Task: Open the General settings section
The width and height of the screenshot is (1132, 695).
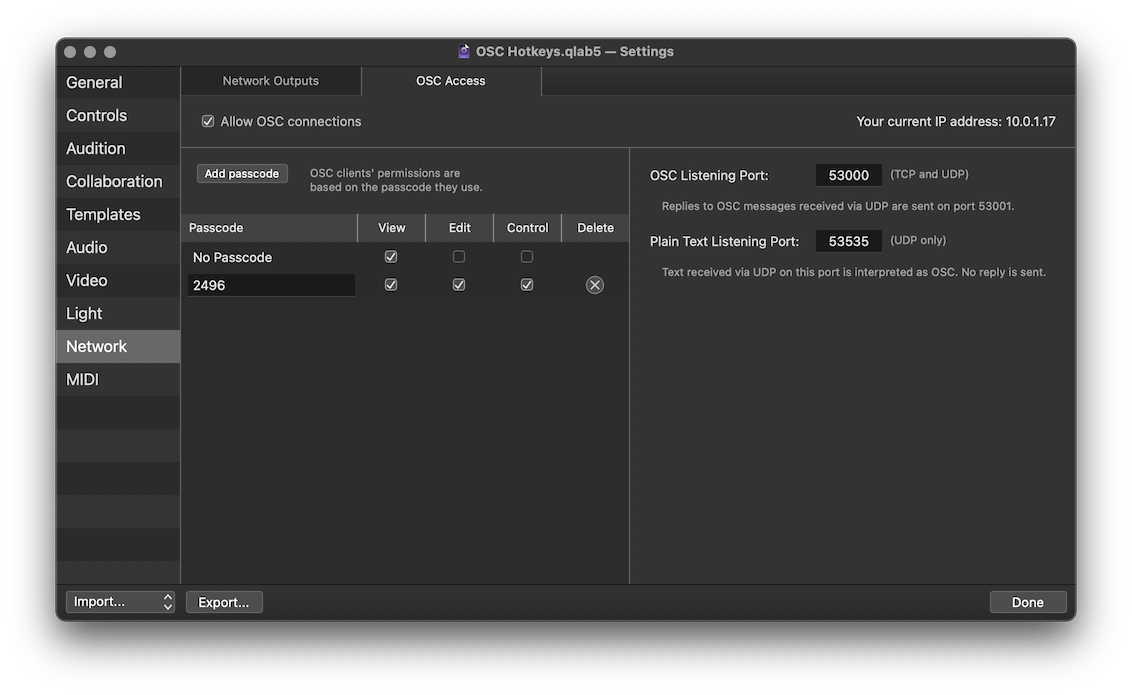Action: 94,83
